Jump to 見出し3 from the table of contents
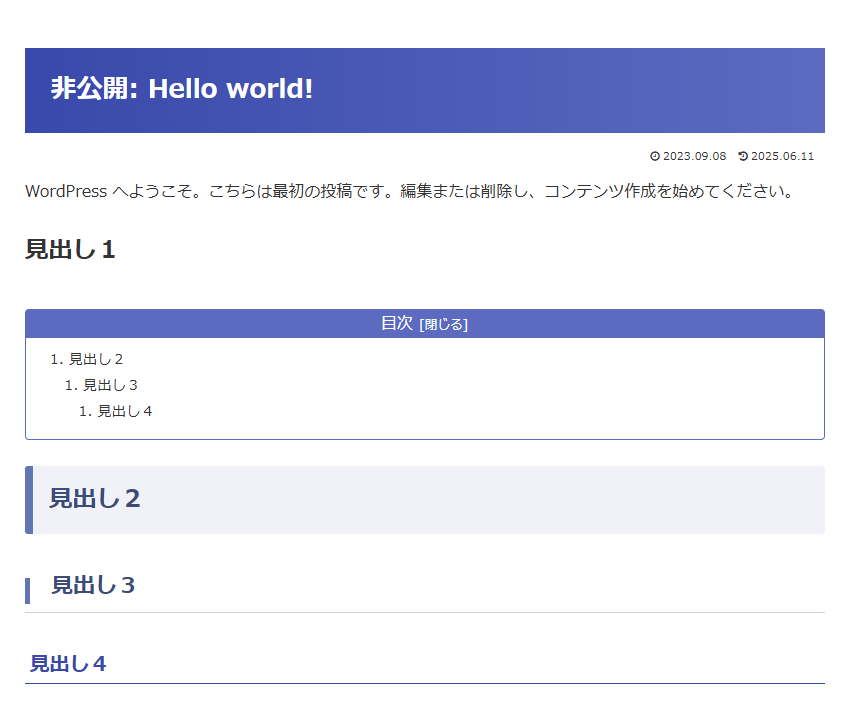Screen dimensions: 849x721 (x=110, y=385)
